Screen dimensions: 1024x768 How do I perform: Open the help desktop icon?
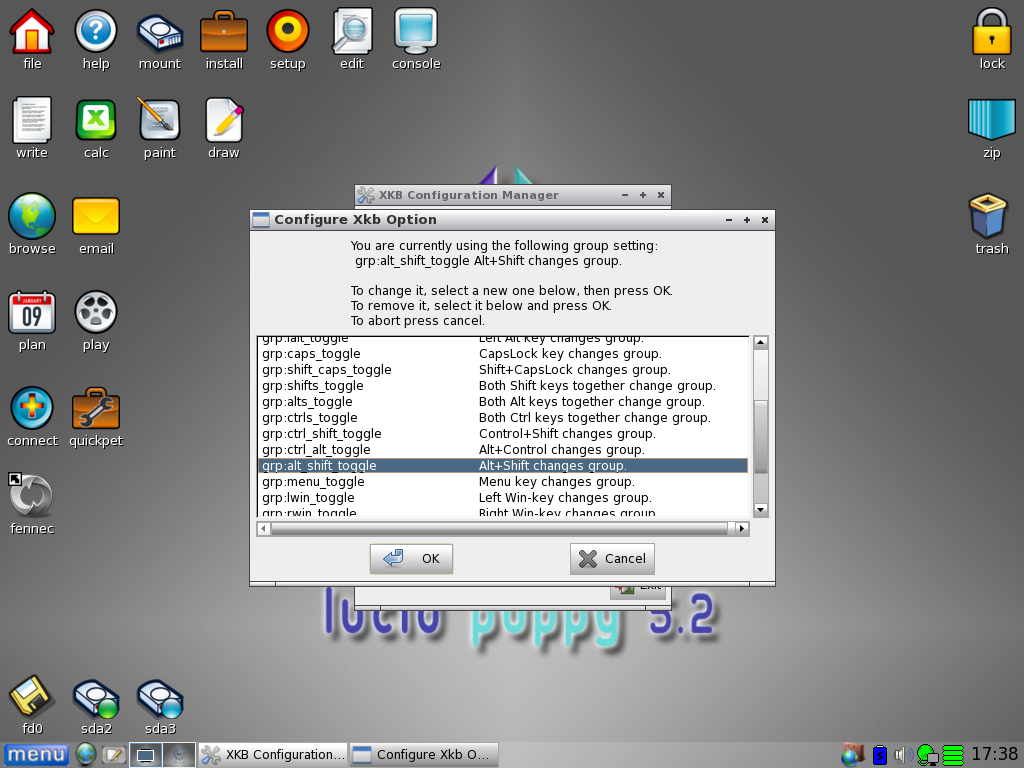tap(95, 31)
